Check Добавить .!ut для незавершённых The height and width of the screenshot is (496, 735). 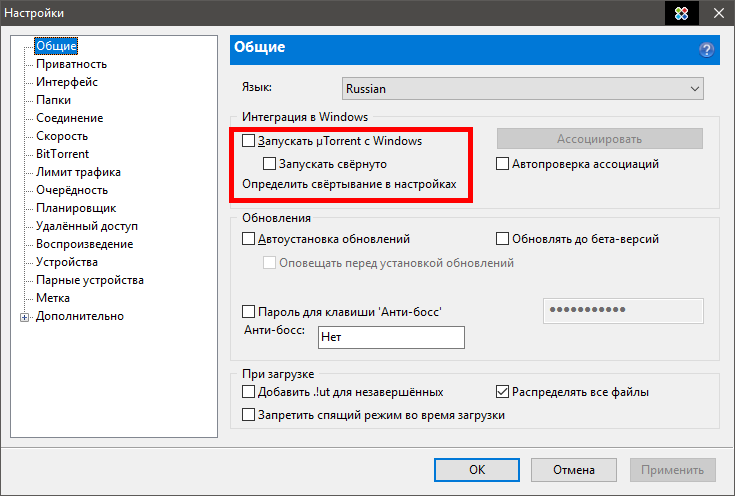248,391
